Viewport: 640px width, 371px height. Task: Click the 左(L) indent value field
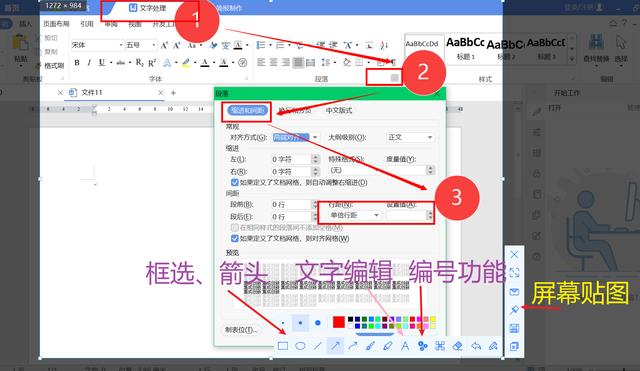click(291, 159)
